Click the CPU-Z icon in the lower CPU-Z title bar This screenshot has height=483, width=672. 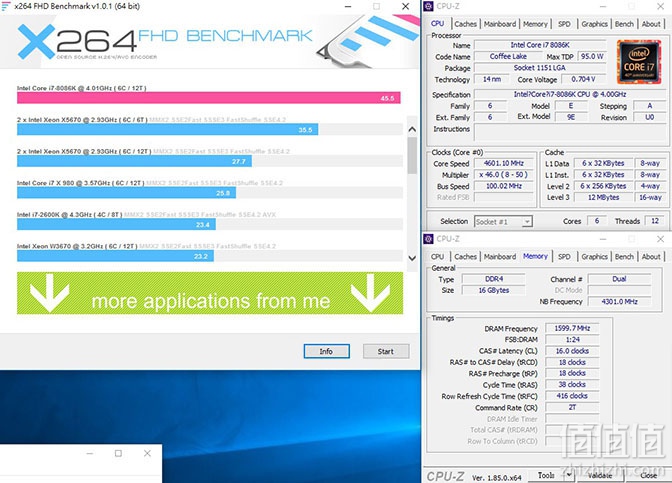click(428, 239)
